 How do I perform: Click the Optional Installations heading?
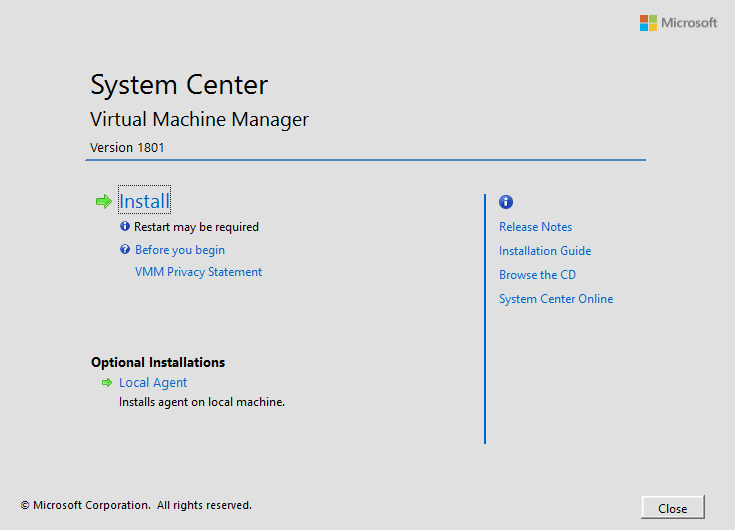[158, 362]
